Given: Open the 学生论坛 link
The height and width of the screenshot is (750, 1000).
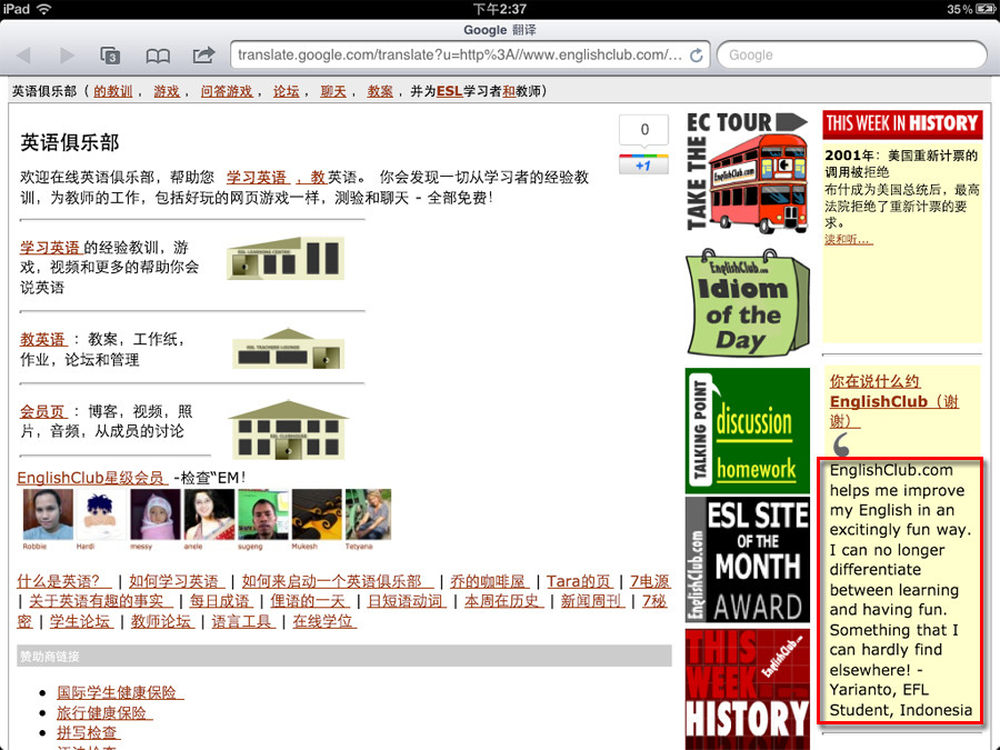Looking at the screenshot, I should 81,621.
